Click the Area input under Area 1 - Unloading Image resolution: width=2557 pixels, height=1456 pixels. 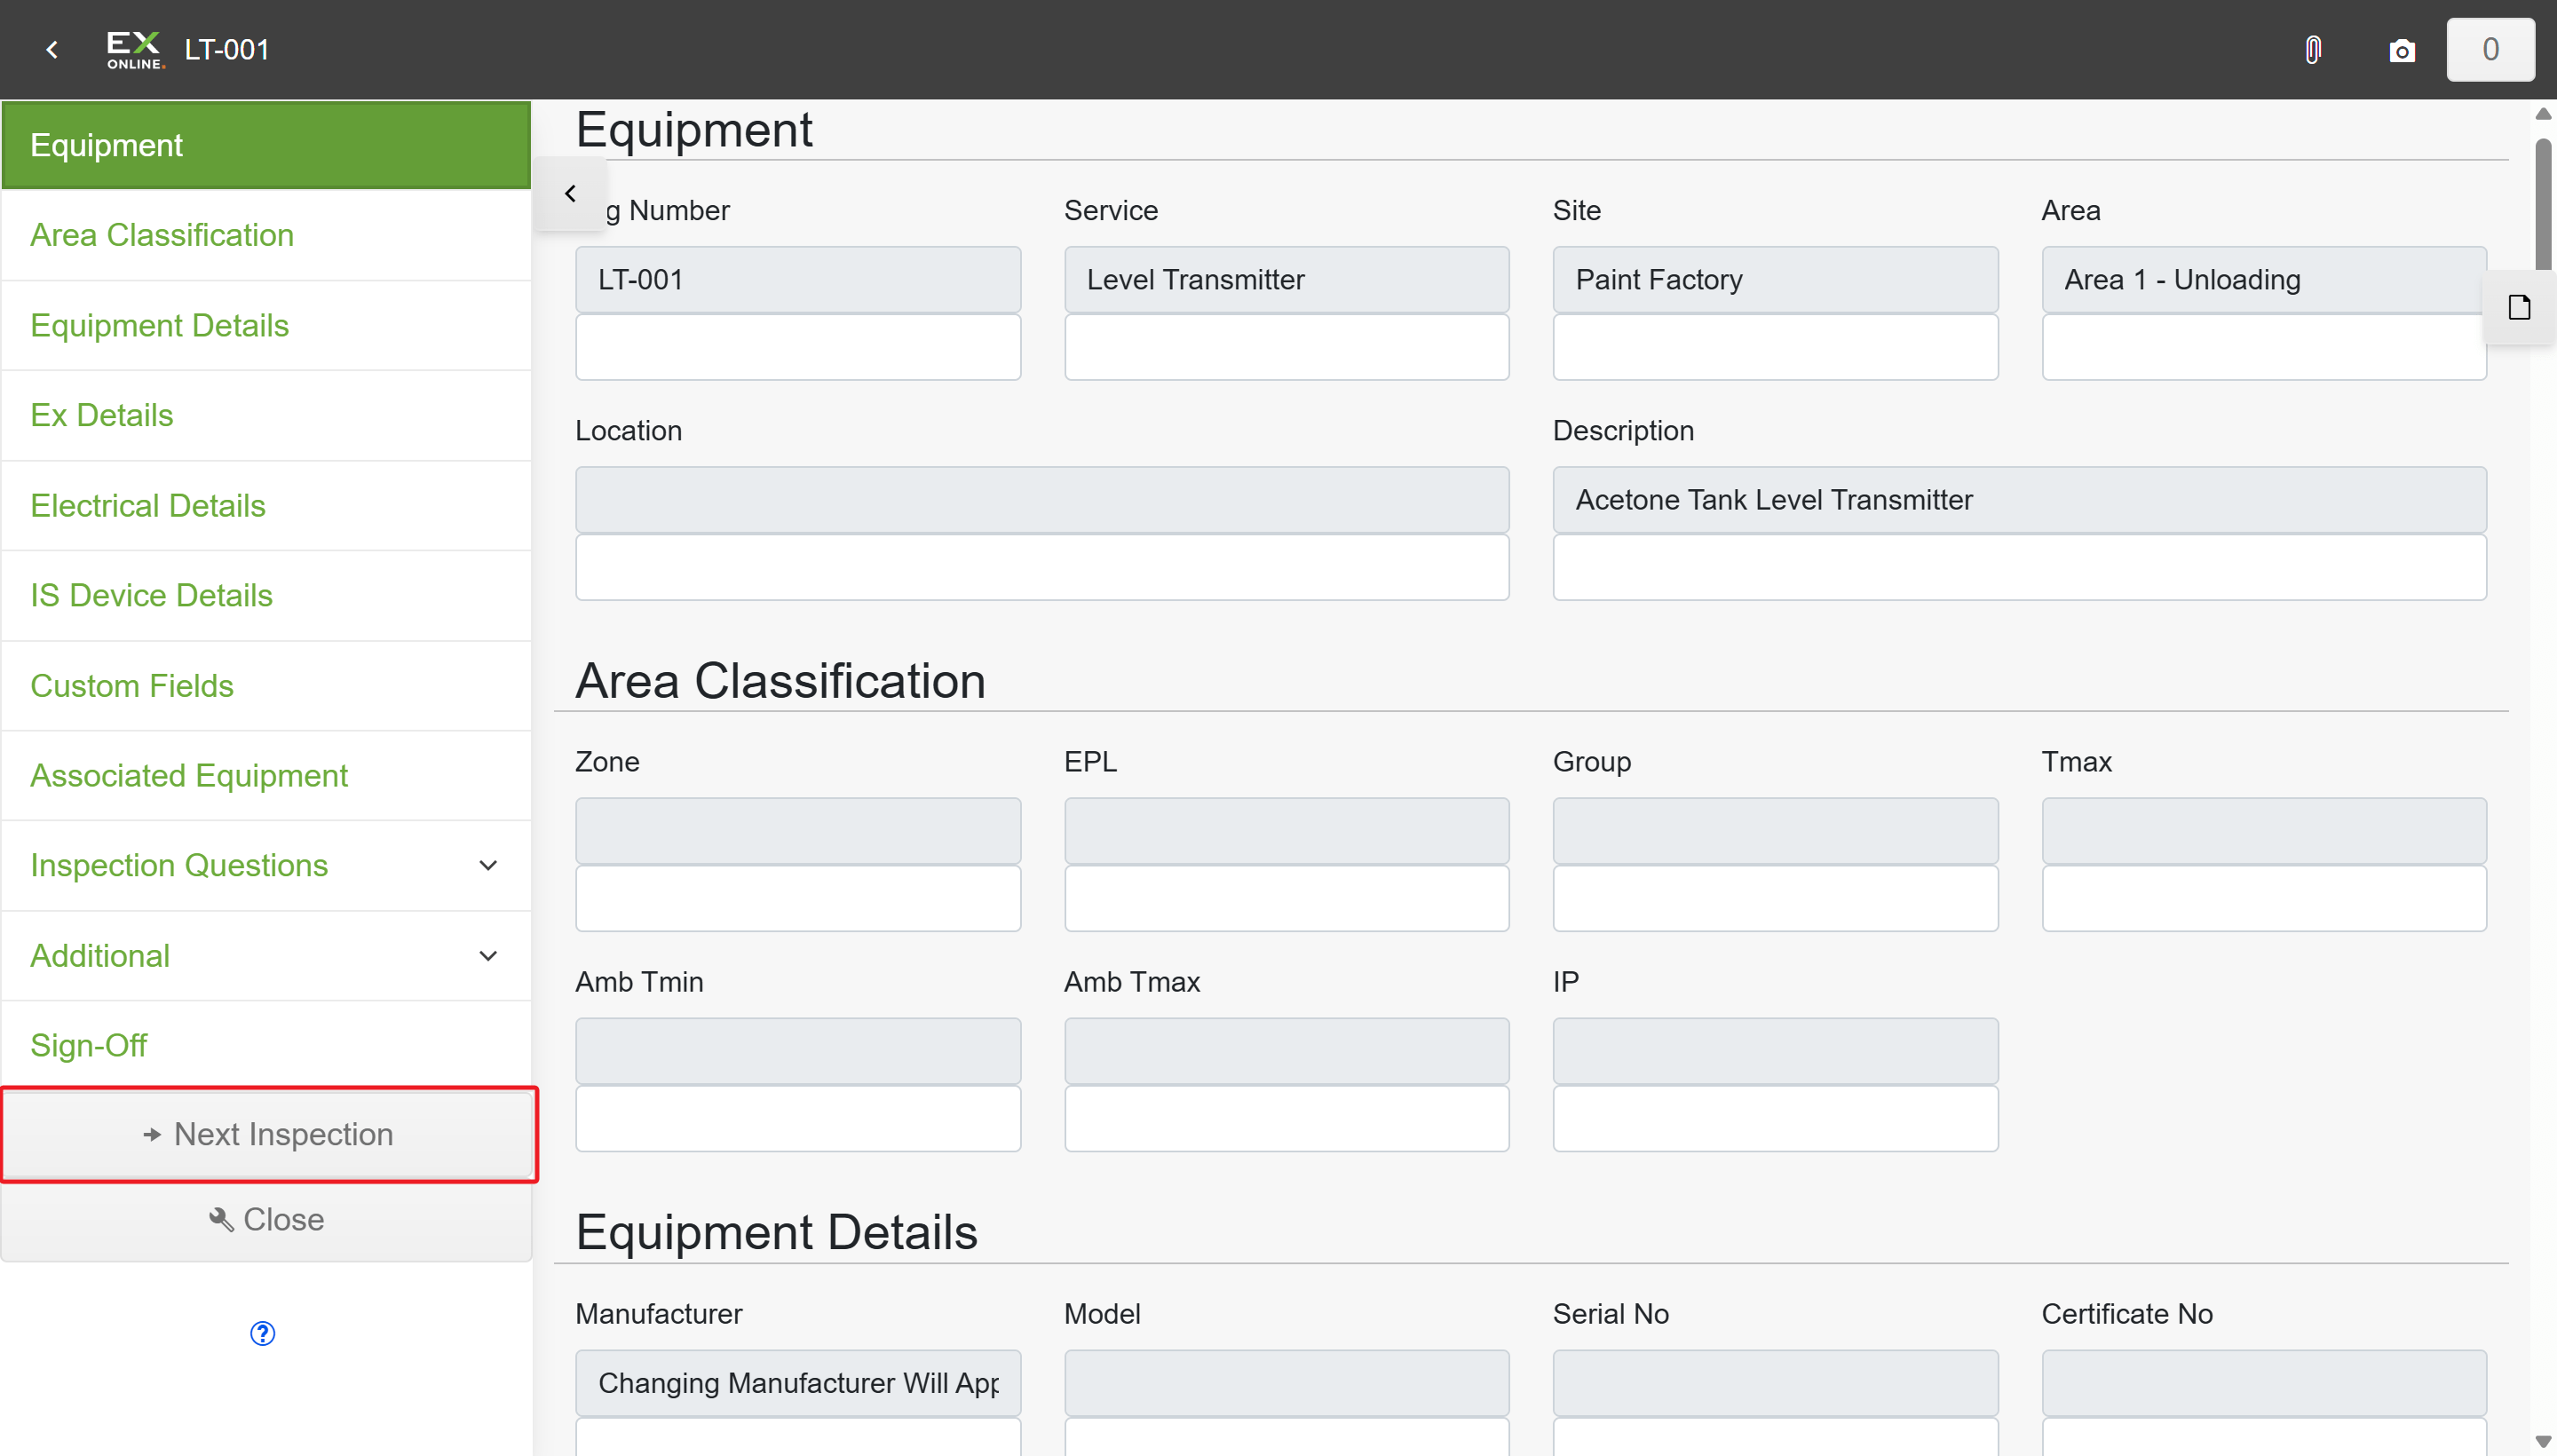tap(2264, 347)
